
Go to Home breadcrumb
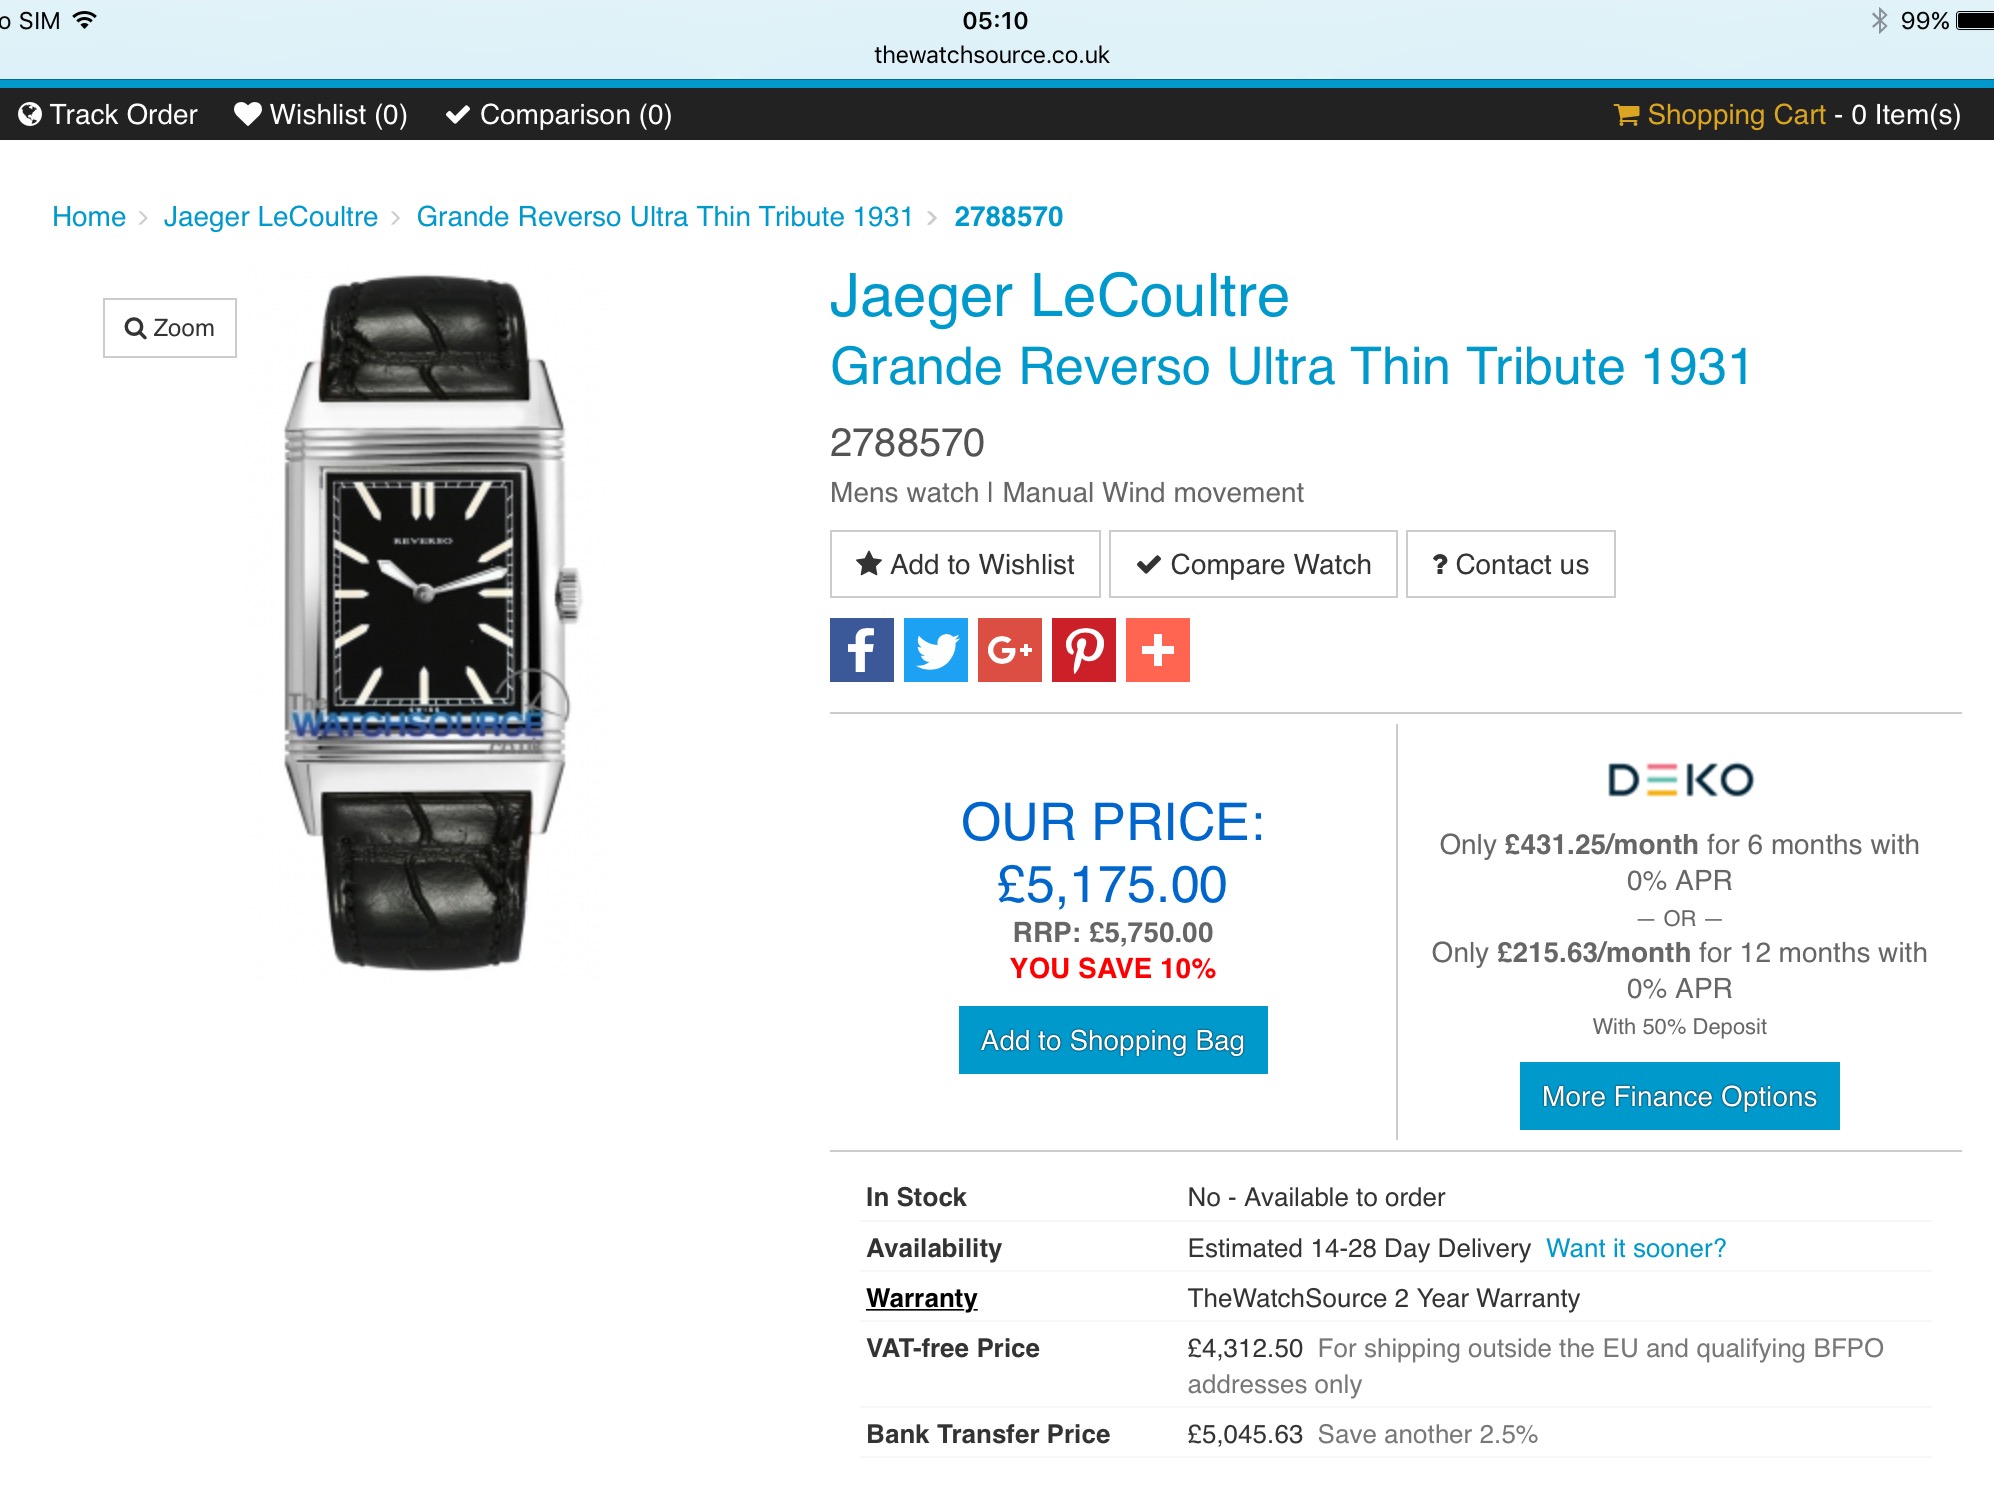(x=89, y=217)
